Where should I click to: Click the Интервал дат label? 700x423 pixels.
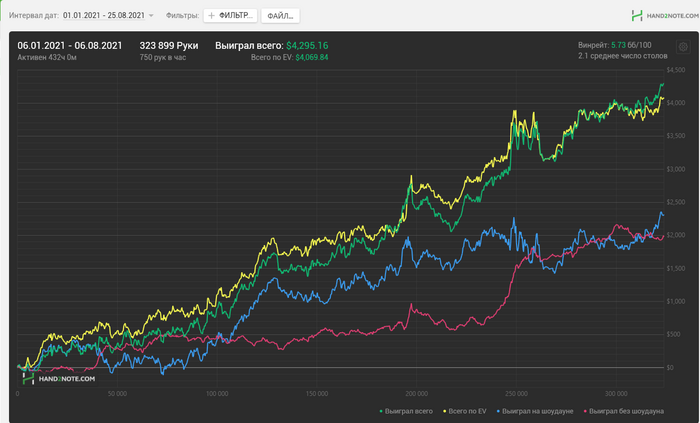coord(34,16)
